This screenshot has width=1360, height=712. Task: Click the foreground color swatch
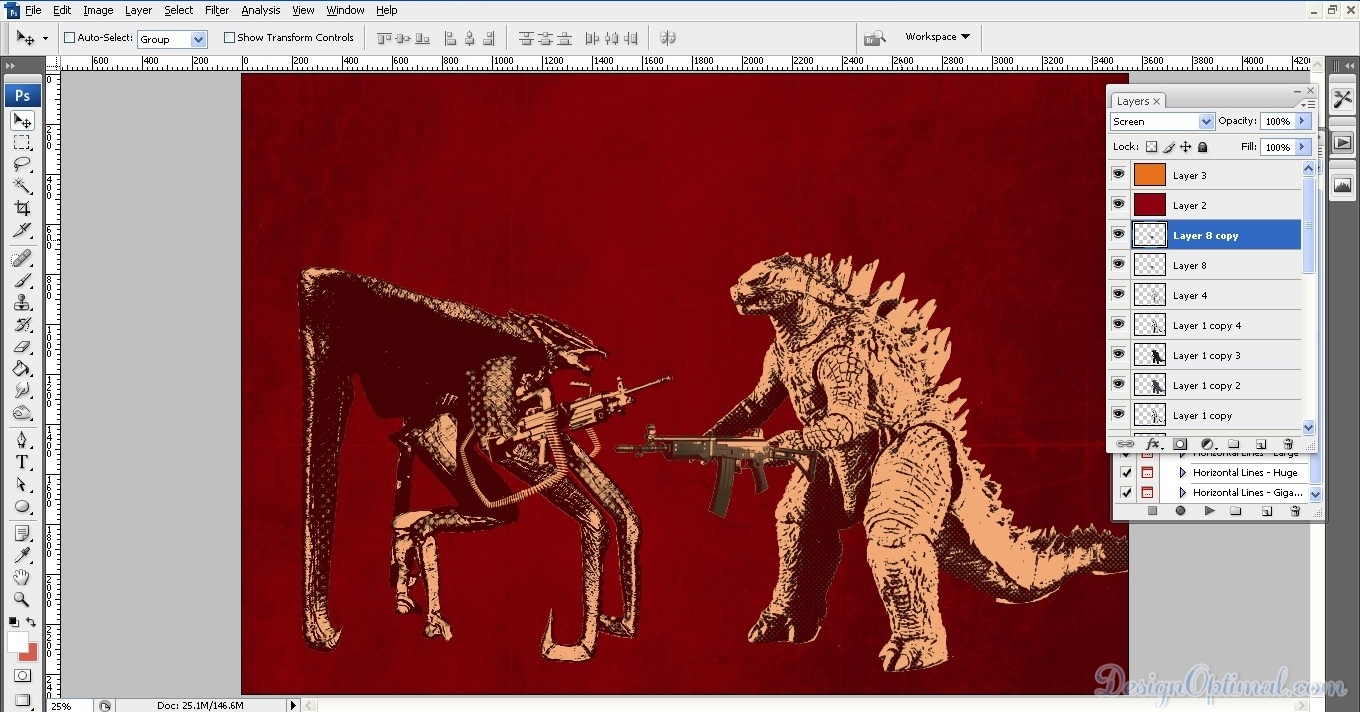pos(17,641)
